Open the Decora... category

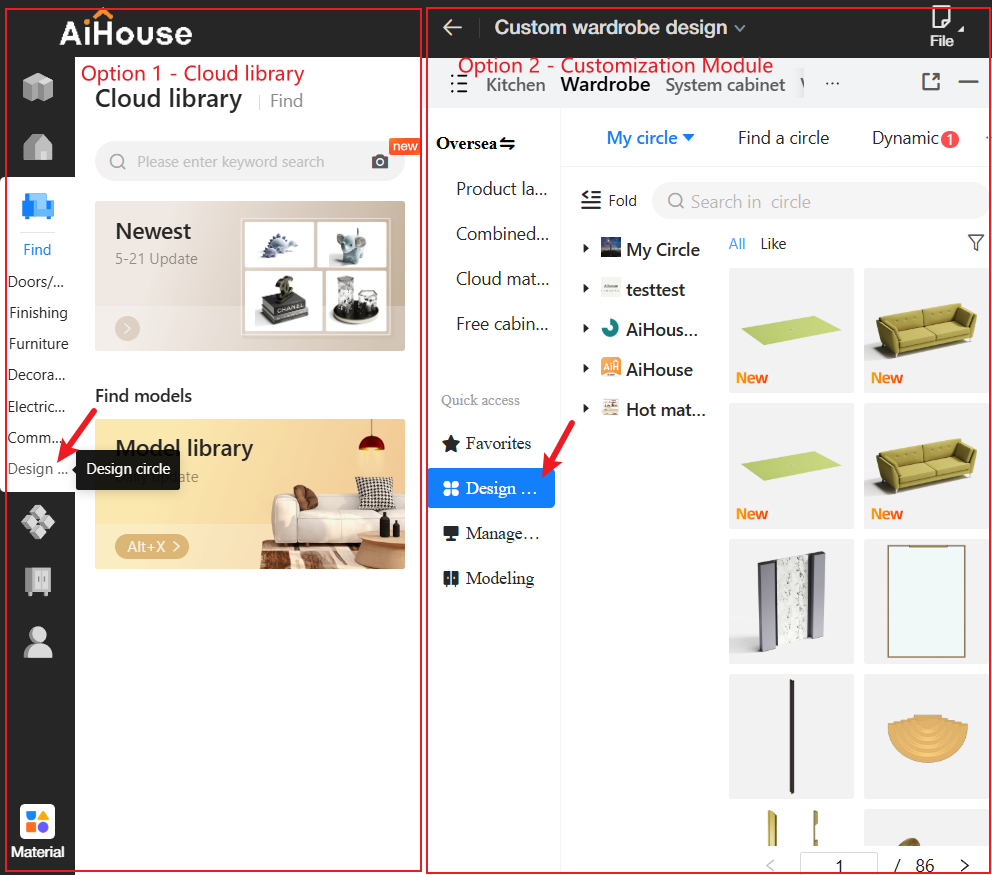(x=37, y=375)
